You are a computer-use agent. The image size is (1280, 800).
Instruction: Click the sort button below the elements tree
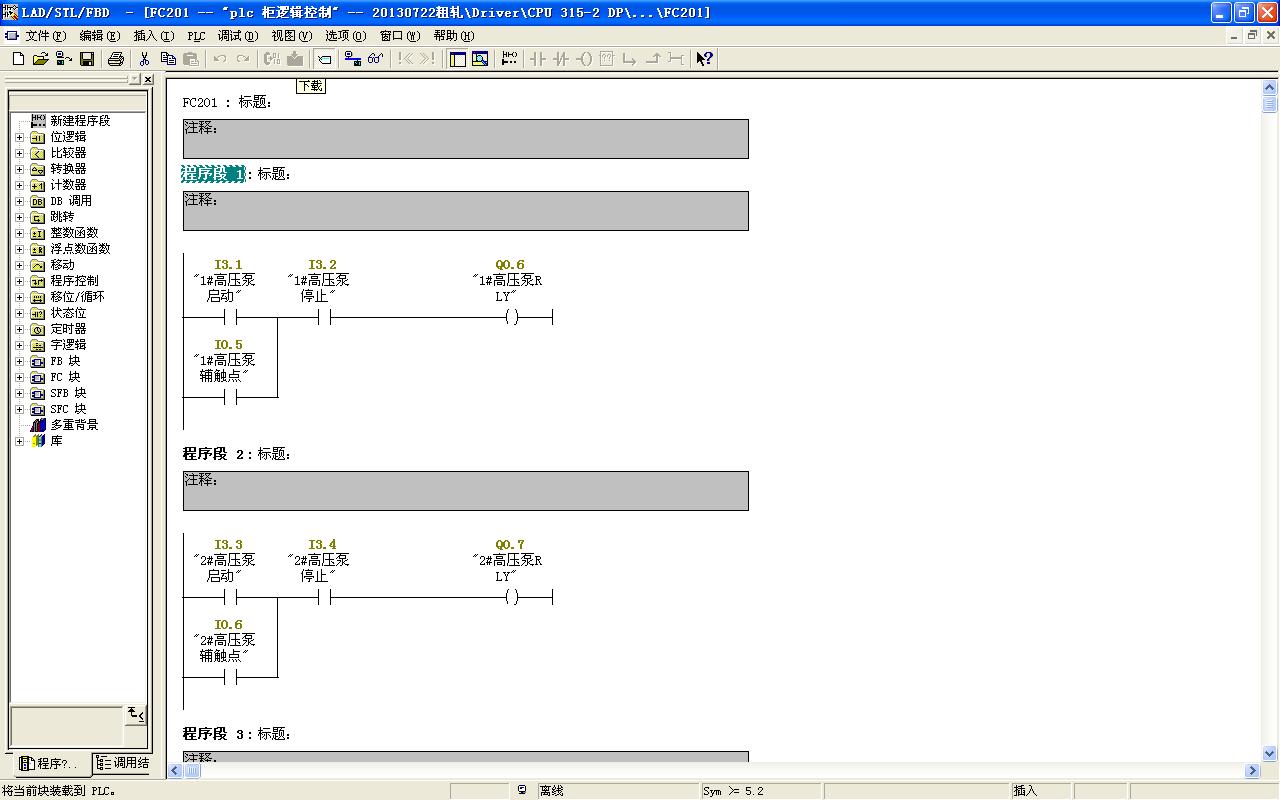tap(136, 714)
